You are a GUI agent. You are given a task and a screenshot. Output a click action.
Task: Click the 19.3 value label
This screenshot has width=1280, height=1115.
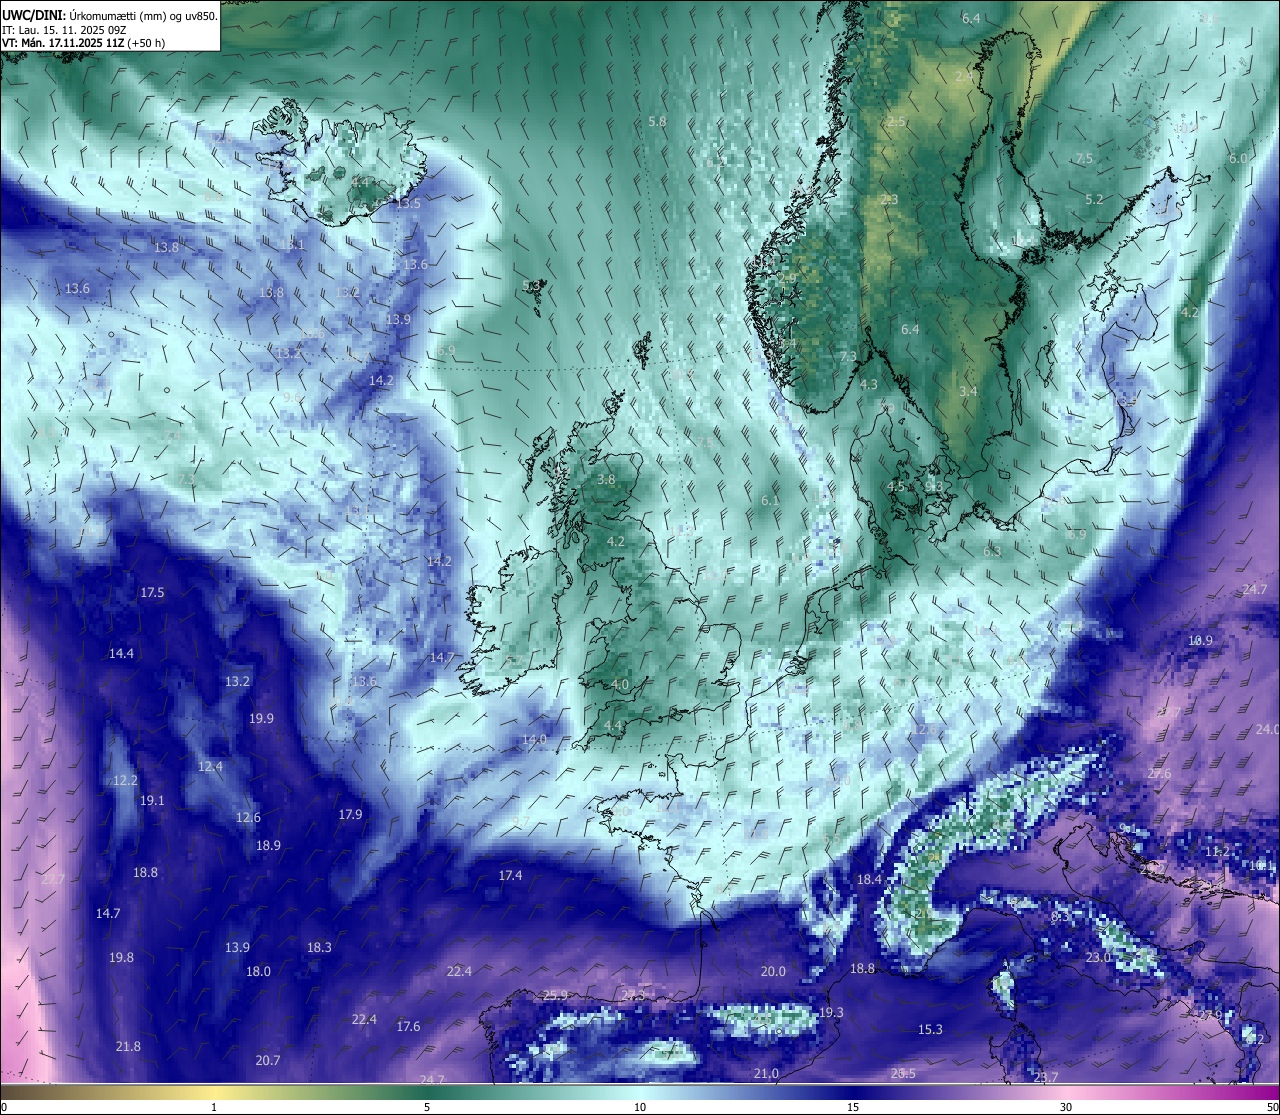(831, 1012)
